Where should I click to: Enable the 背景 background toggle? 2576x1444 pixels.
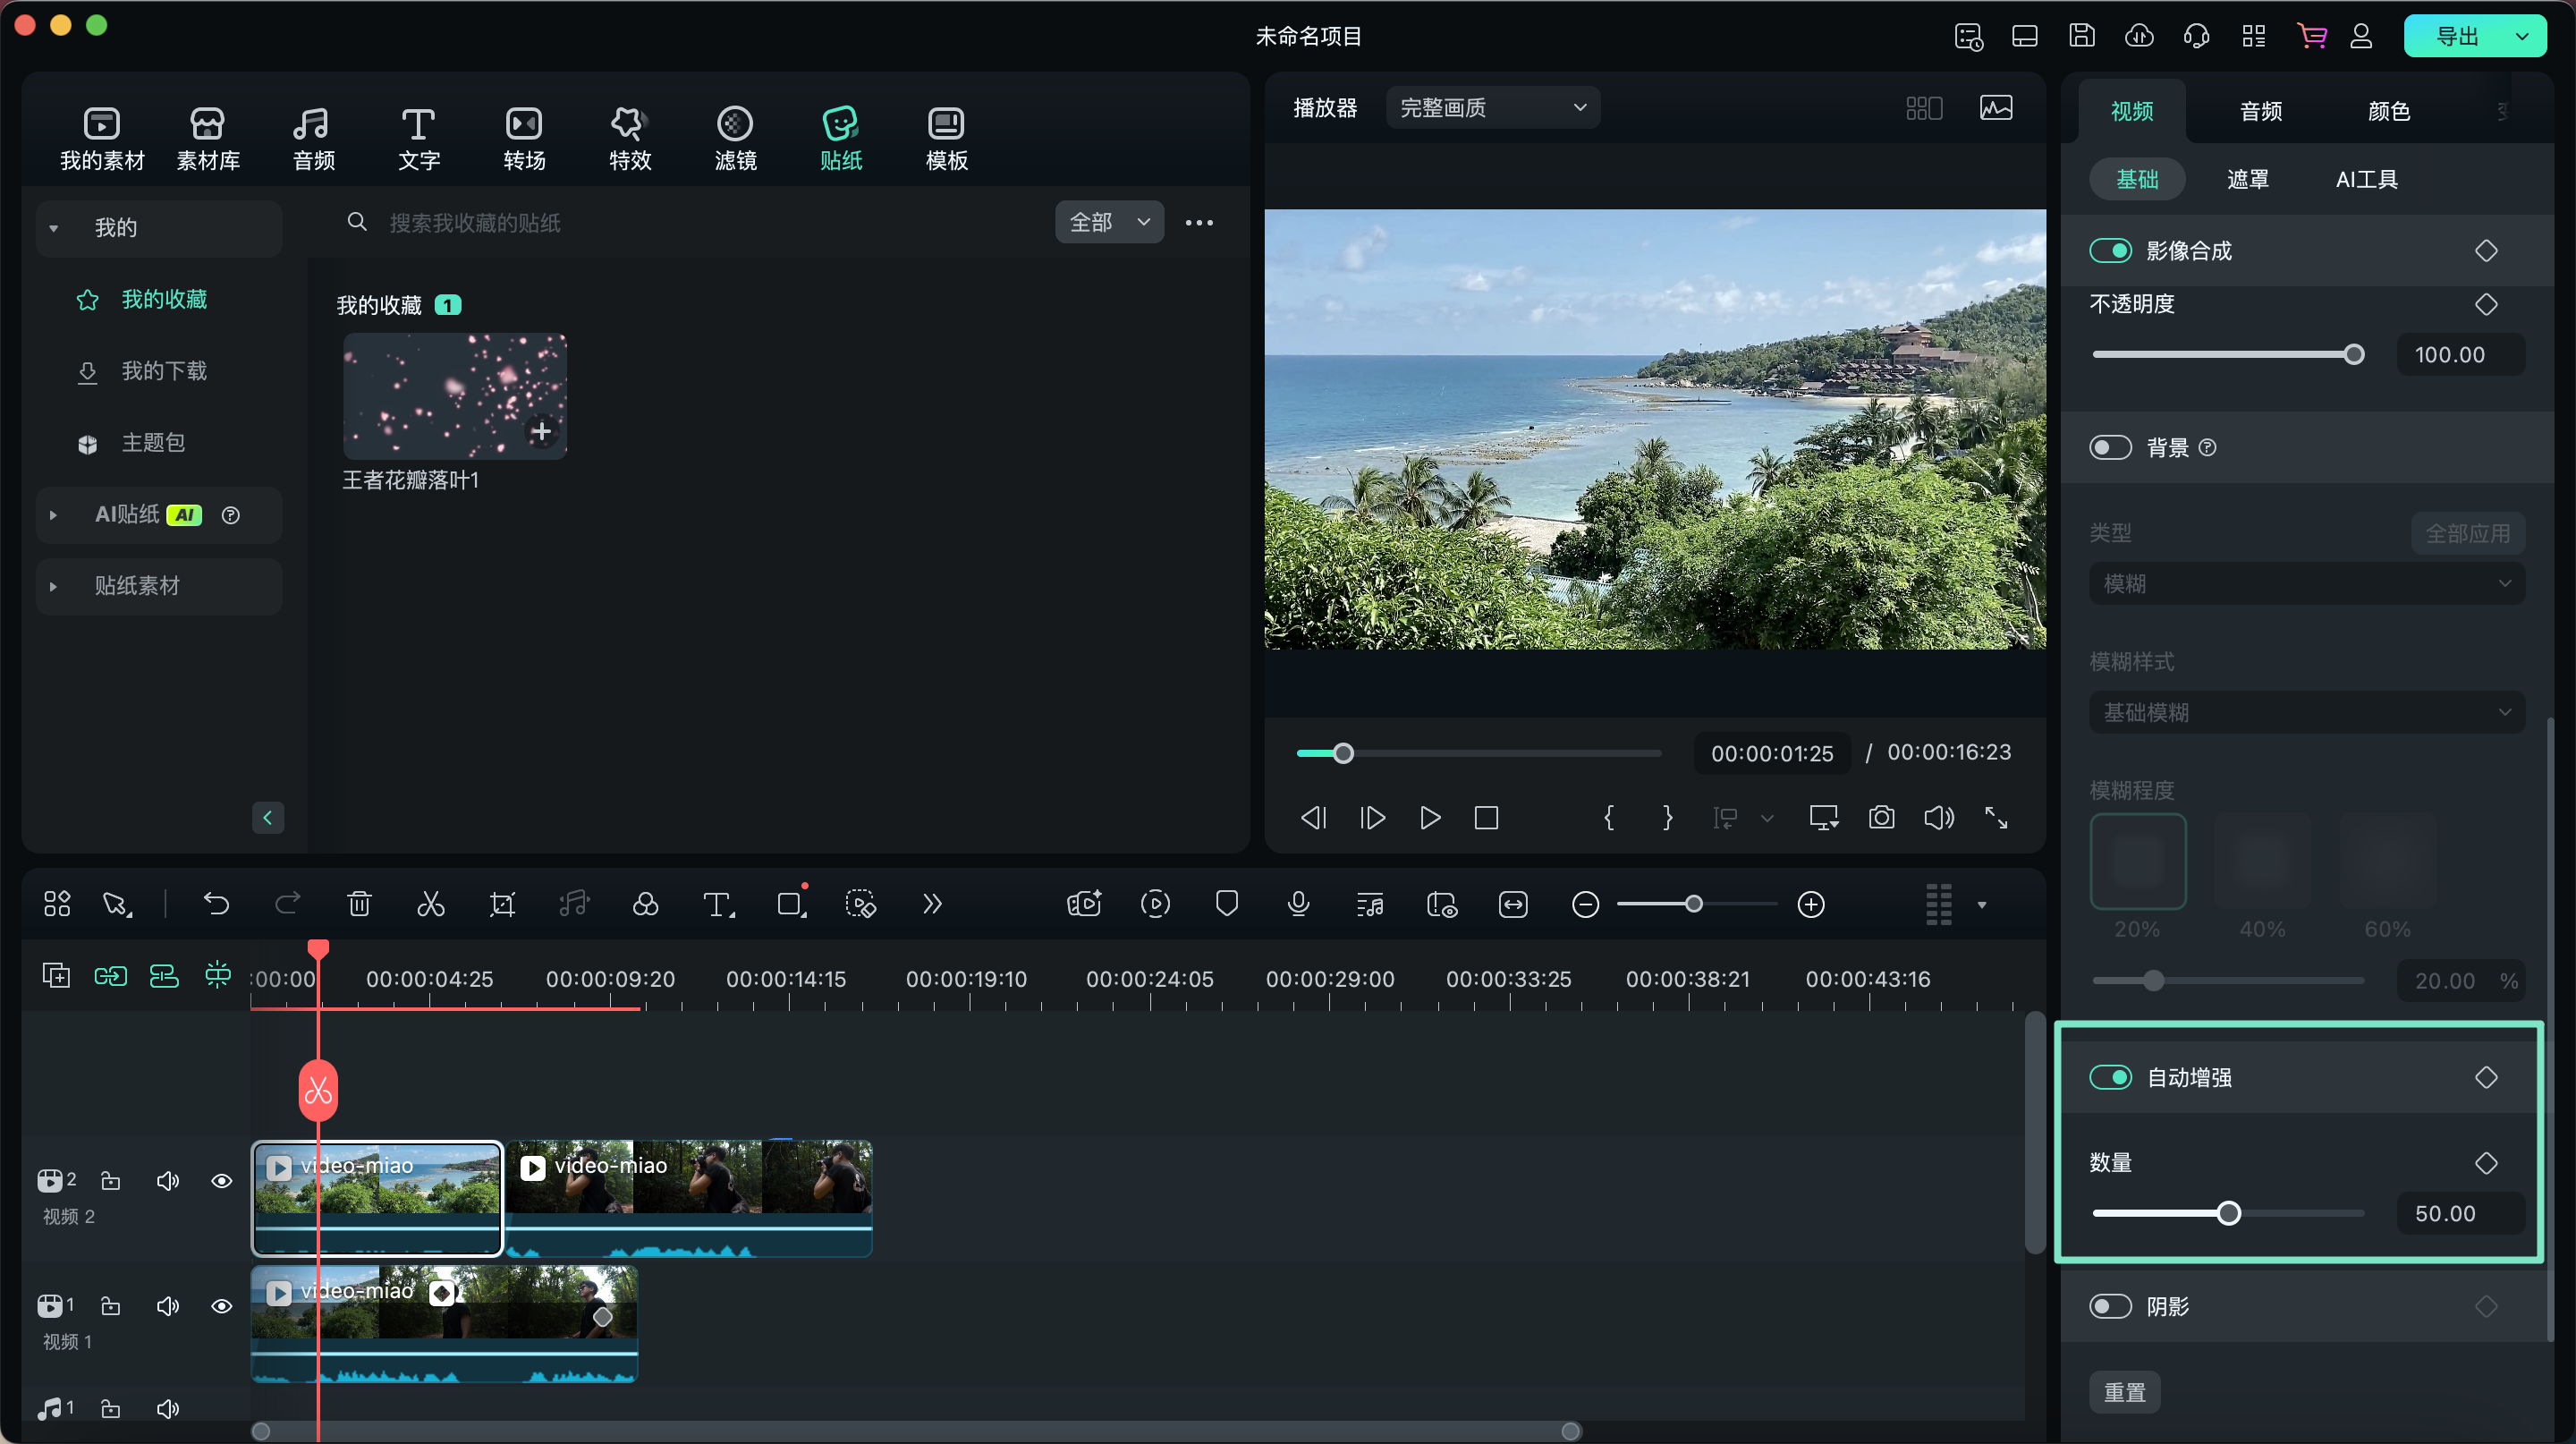(x=2110, y=448)
